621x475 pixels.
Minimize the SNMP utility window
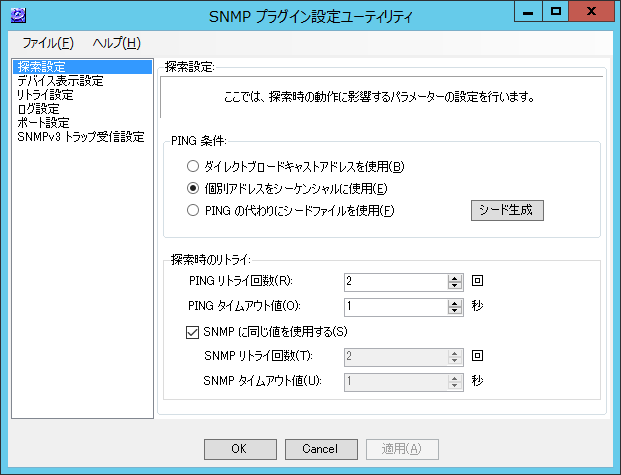click(528, 11)
